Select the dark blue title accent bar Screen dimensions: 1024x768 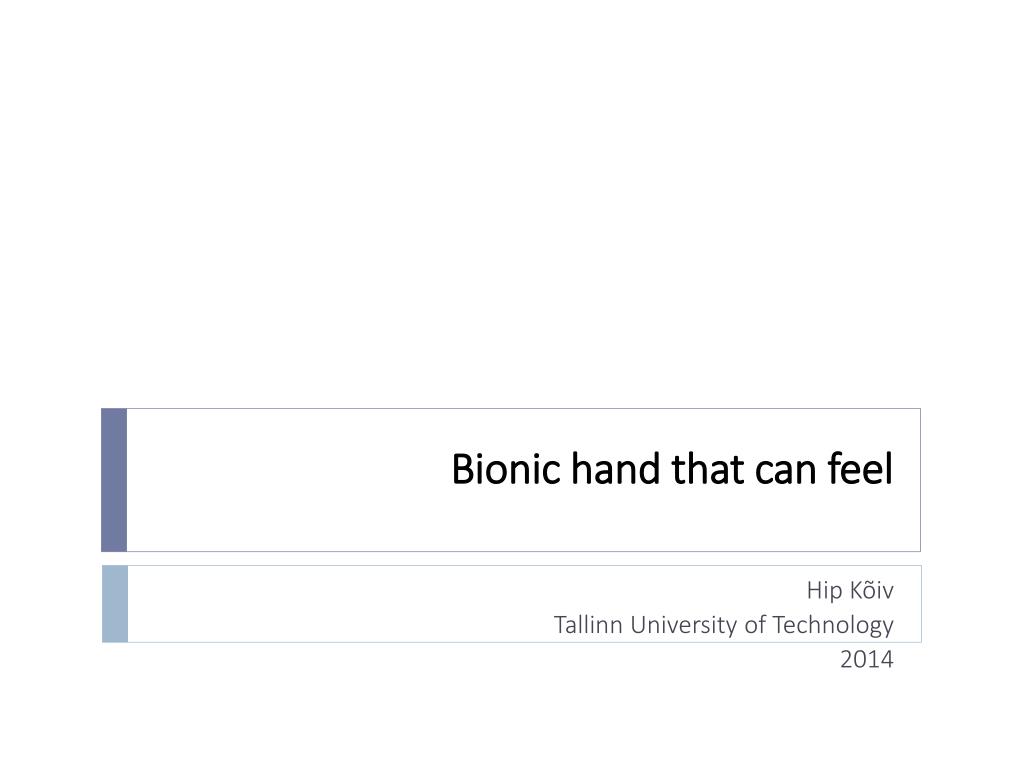(114, 480)
